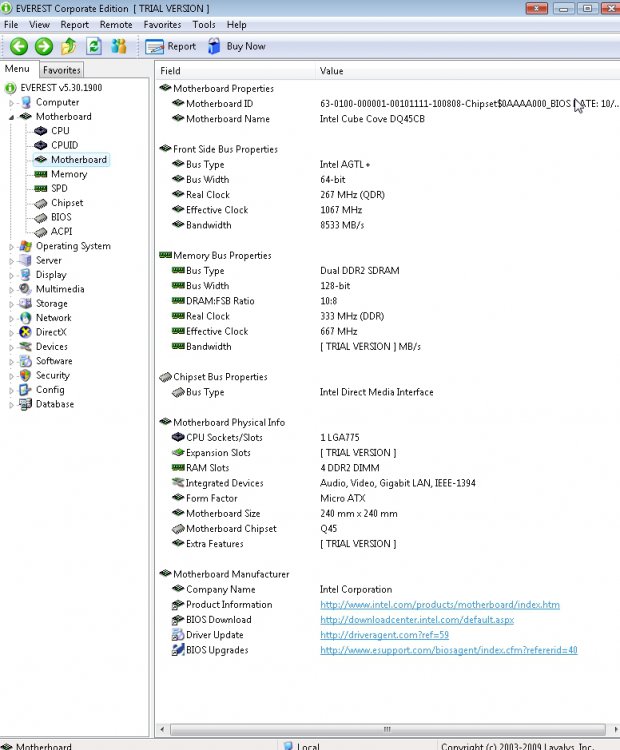
Task: Click the horizontal scrollbar thumb
Action: point(388,729)
